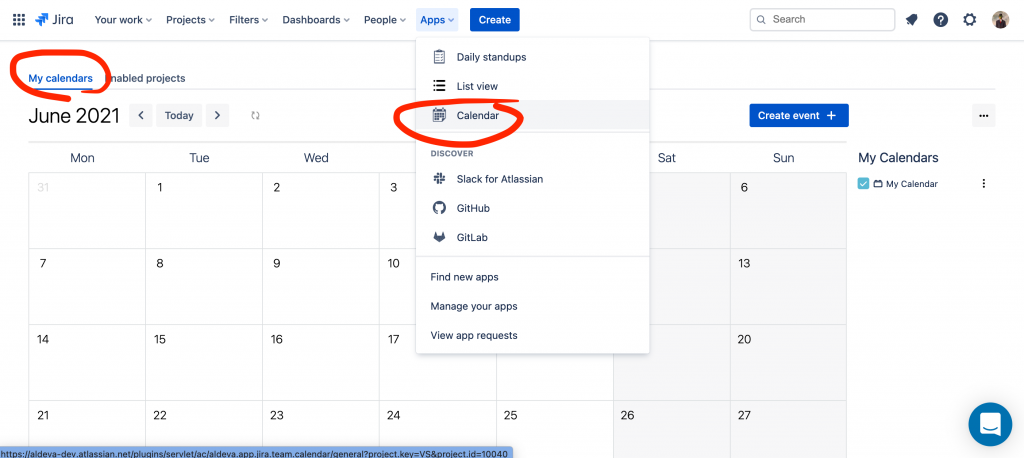The image size is (1024, 458).
Task: Click the Create event button
Action: coord(799,116)
